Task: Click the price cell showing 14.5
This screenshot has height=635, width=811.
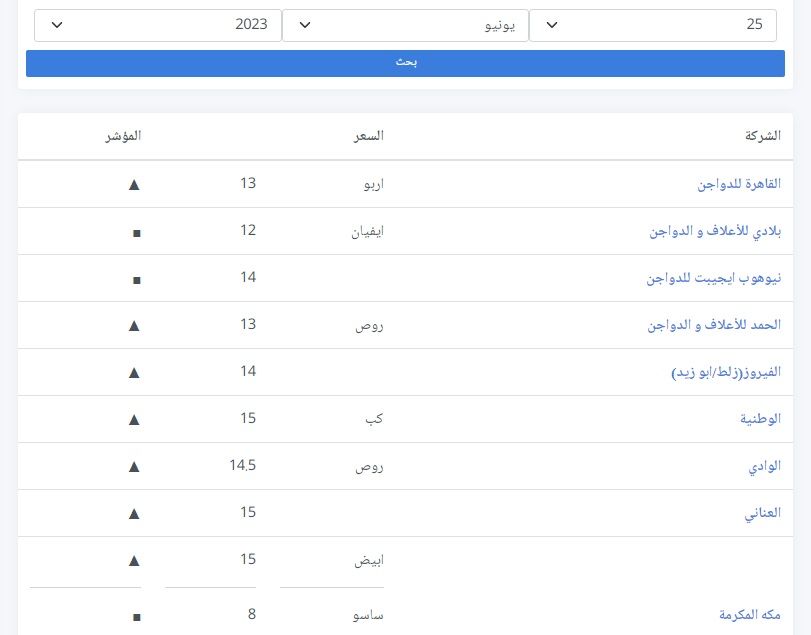Action: pyautogui.click(x=240, y=465)
